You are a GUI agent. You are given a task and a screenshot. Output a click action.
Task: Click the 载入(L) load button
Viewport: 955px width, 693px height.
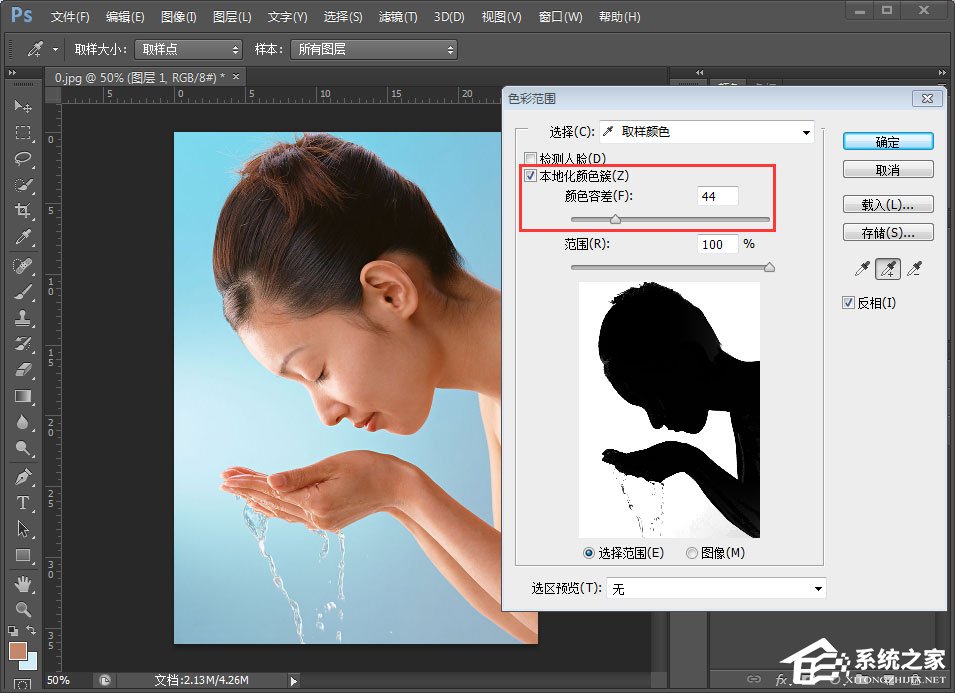(x=888, y=204)
